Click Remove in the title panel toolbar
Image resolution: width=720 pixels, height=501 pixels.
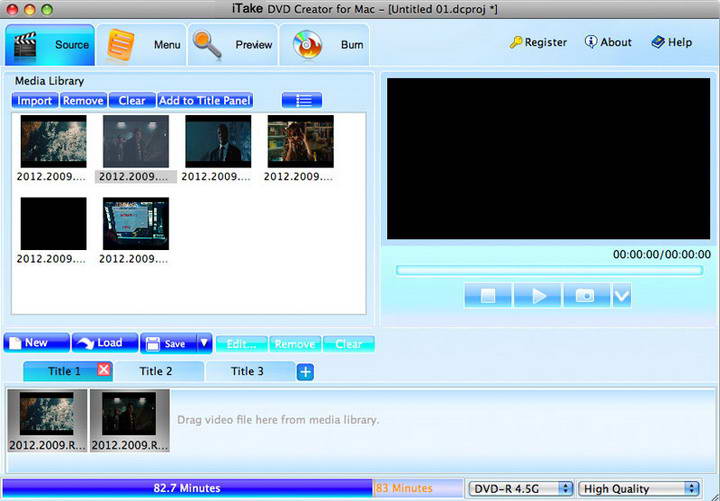295,344
